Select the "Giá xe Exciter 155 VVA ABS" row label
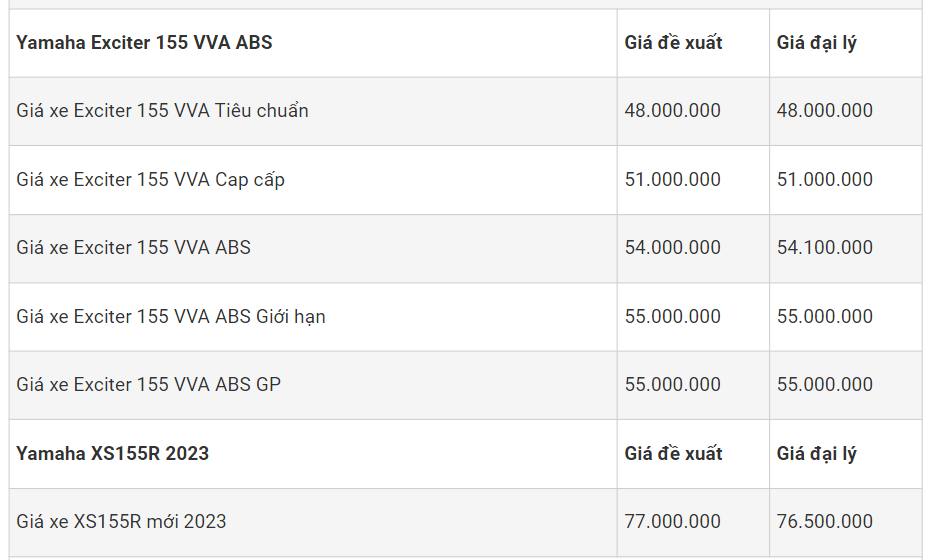 [x=133, y=248]
